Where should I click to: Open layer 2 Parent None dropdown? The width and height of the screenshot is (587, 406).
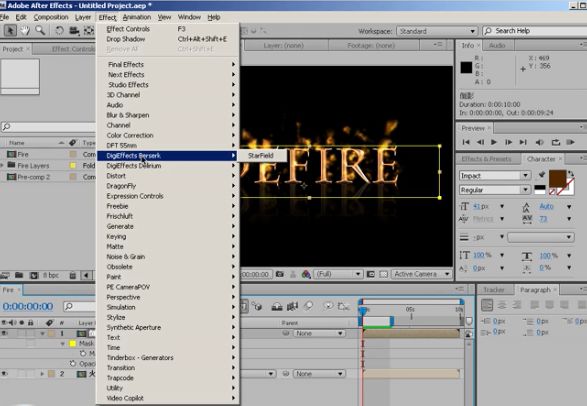pyautogui.click(x=319, y=373)
